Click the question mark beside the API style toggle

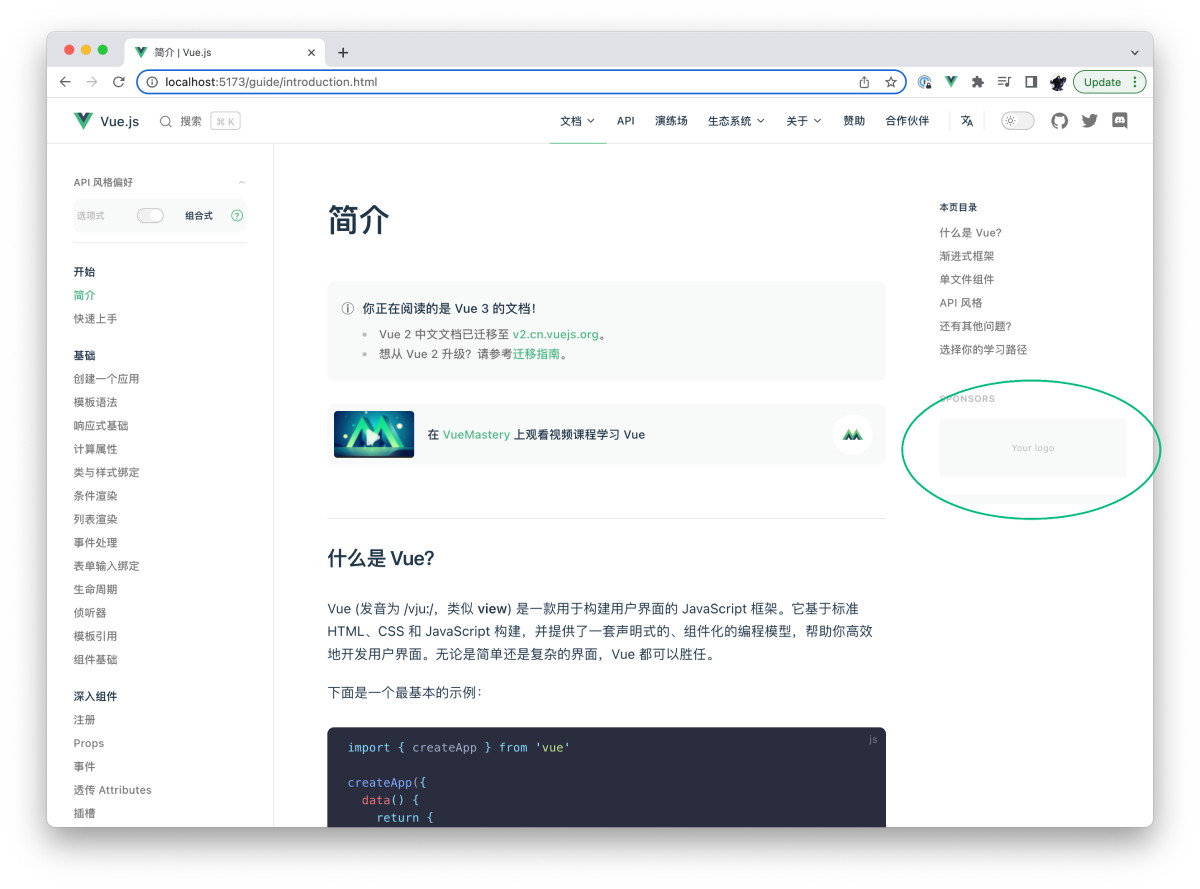[x=236, y=215]
